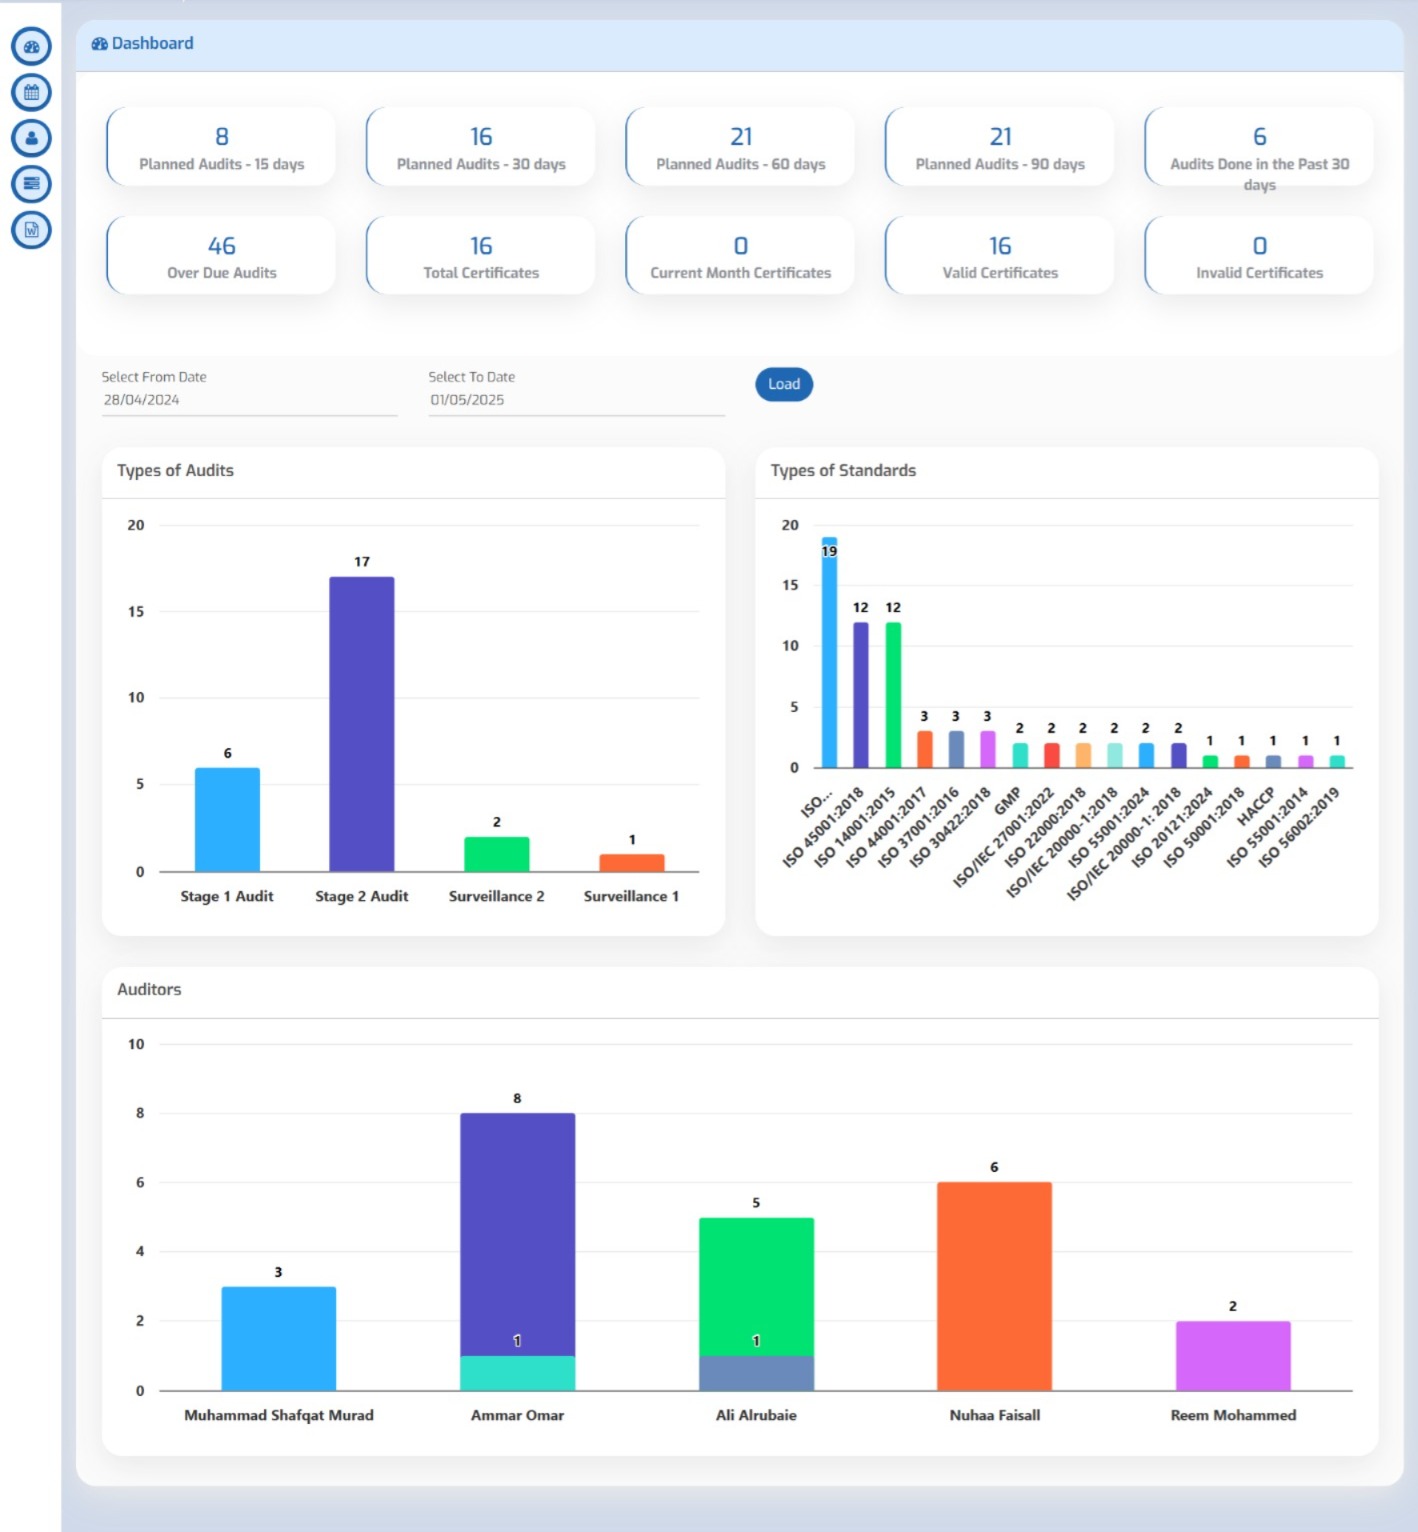The height and width of the screenshot is (1532, 1418).
Task: Open the Word document sidebar icon
Action: pos(31,230)
